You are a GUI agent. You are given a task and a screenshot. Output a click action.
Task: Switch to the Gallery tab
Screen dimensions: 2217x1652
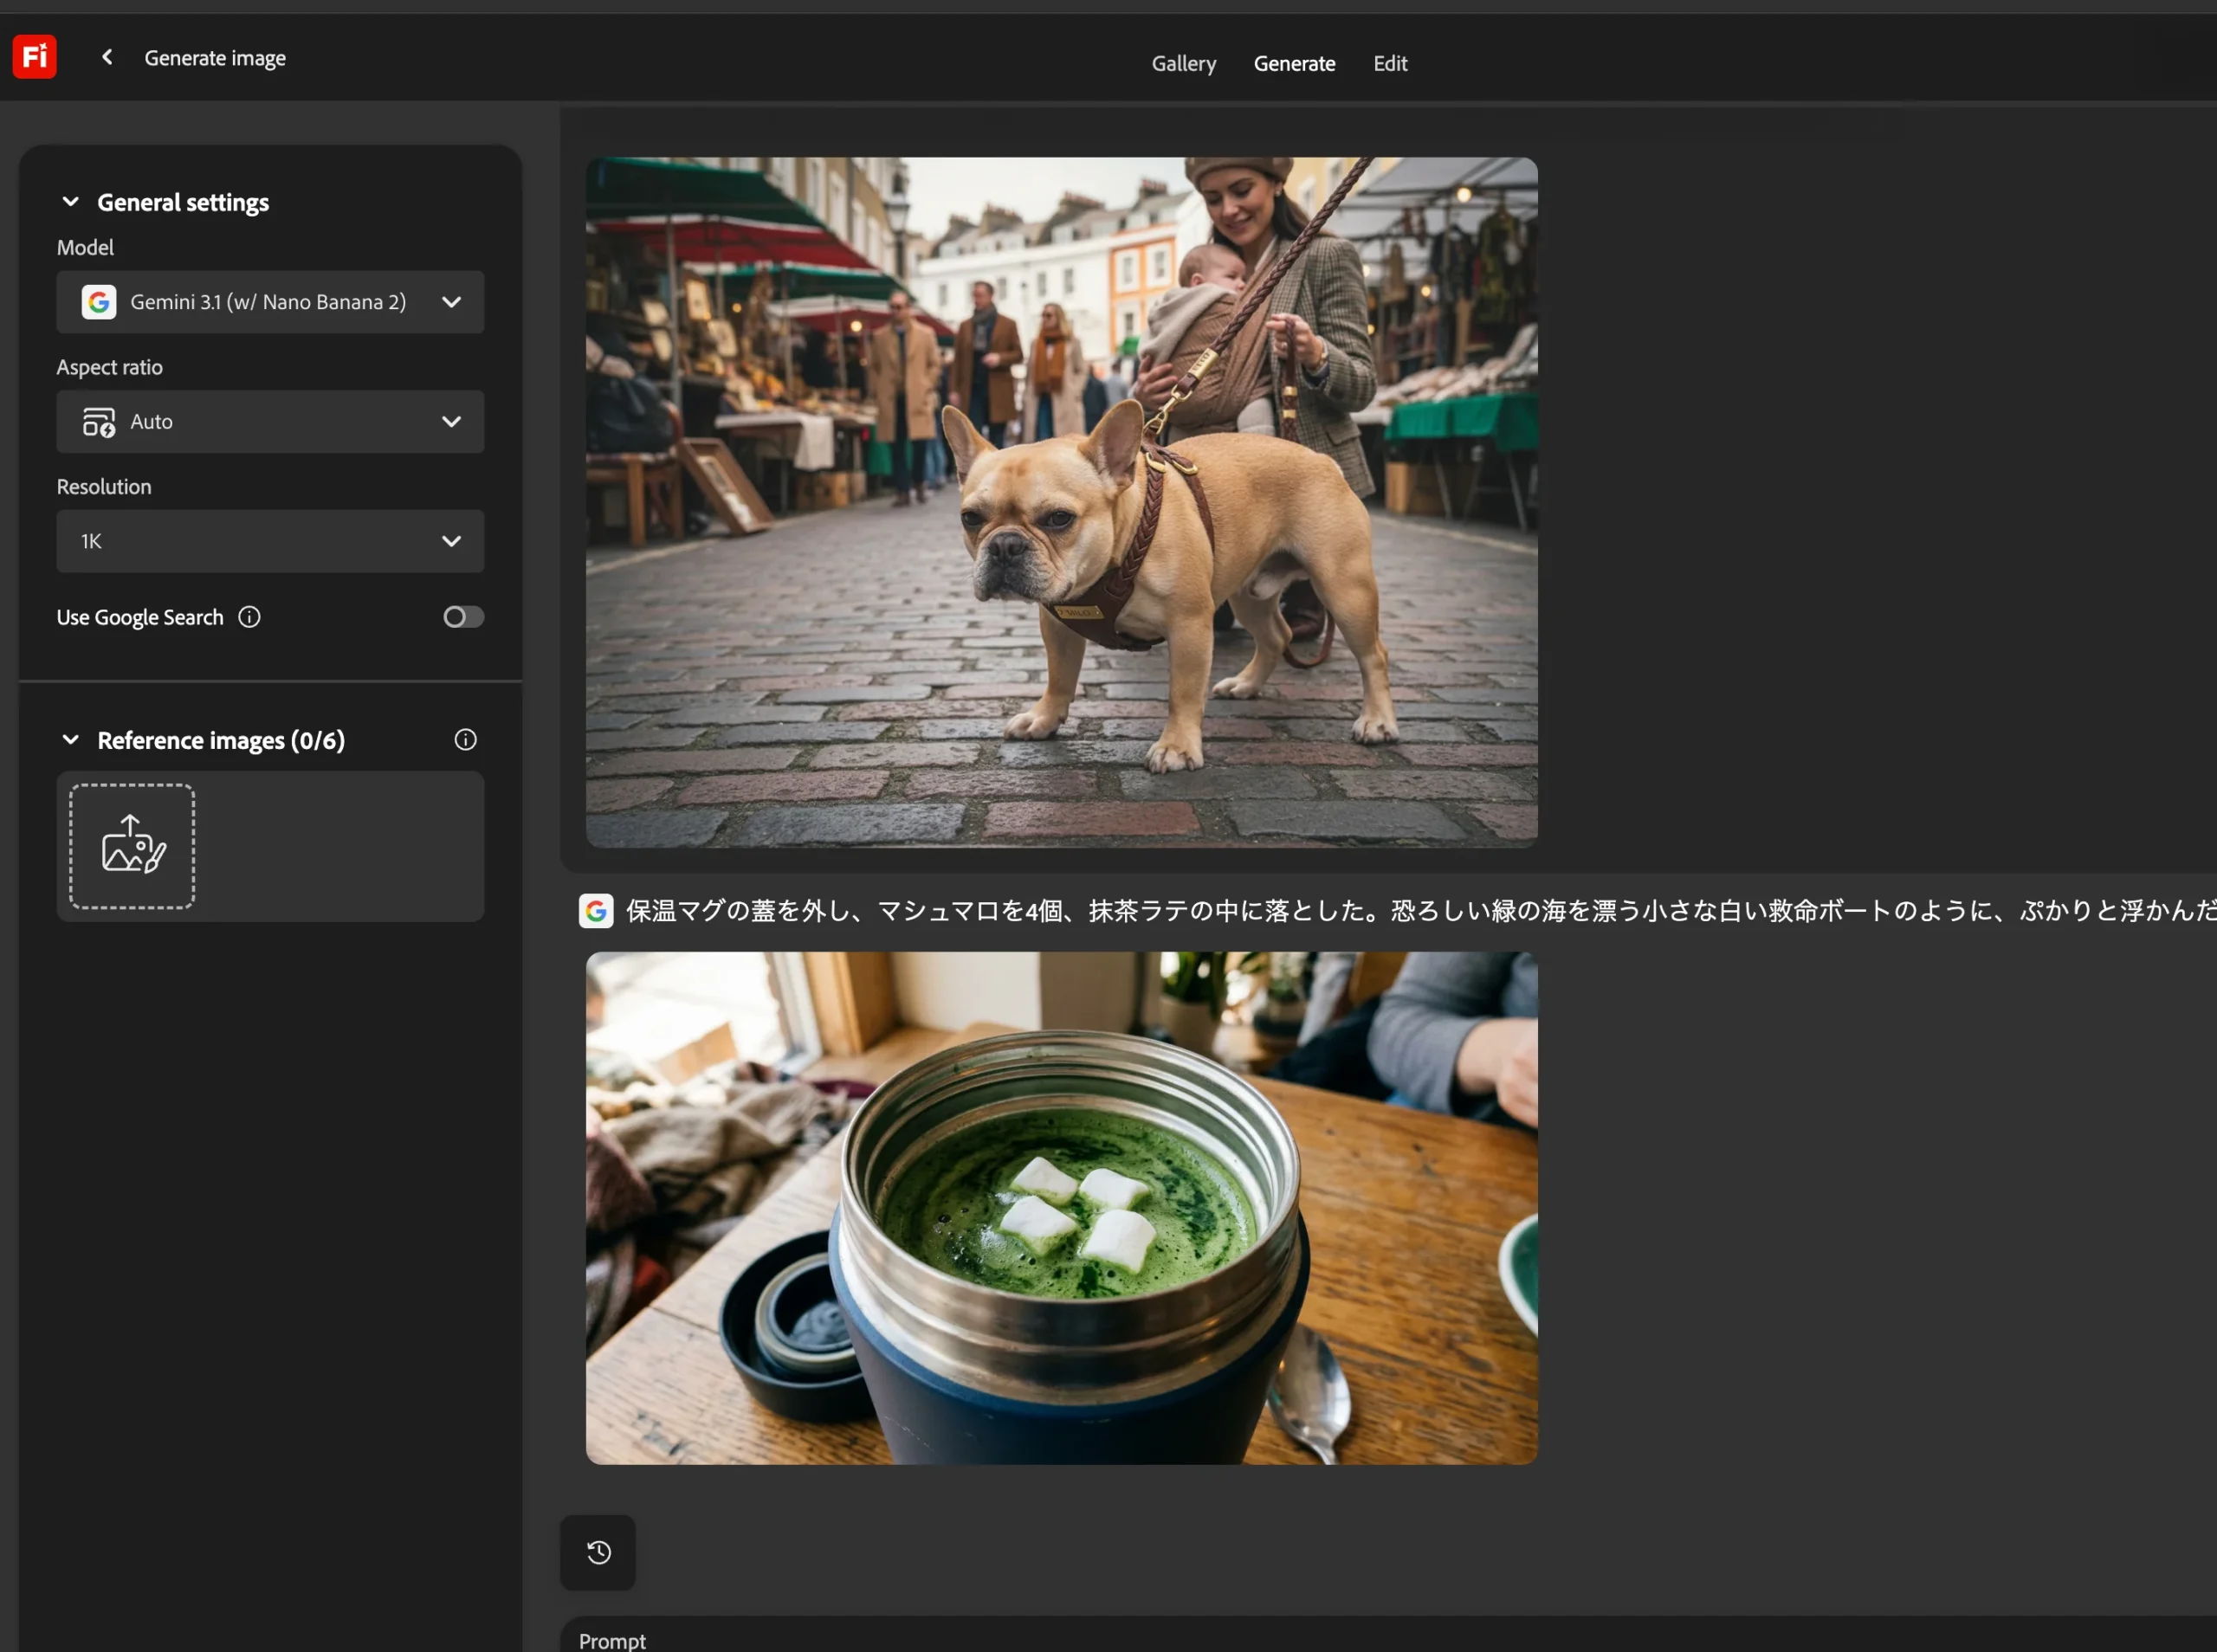[x=1183, y=62]
